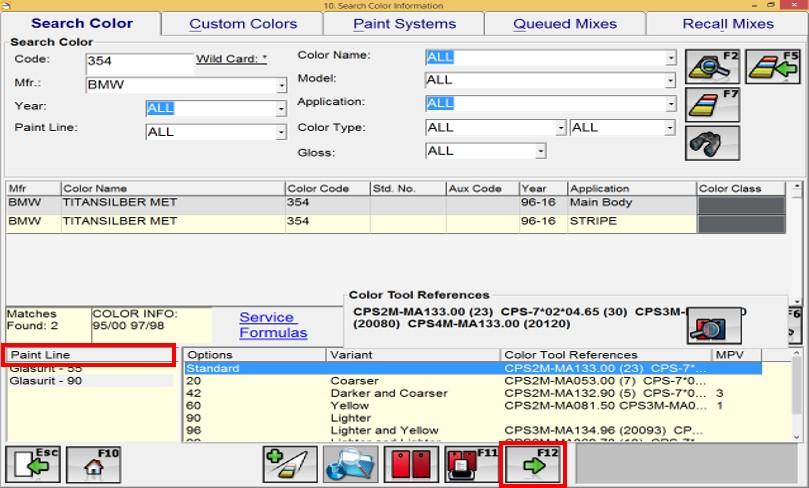Viewport: 809px width, 488px height.
Task: Open the Queued Mixes tab
Action: tap(565, 24)
